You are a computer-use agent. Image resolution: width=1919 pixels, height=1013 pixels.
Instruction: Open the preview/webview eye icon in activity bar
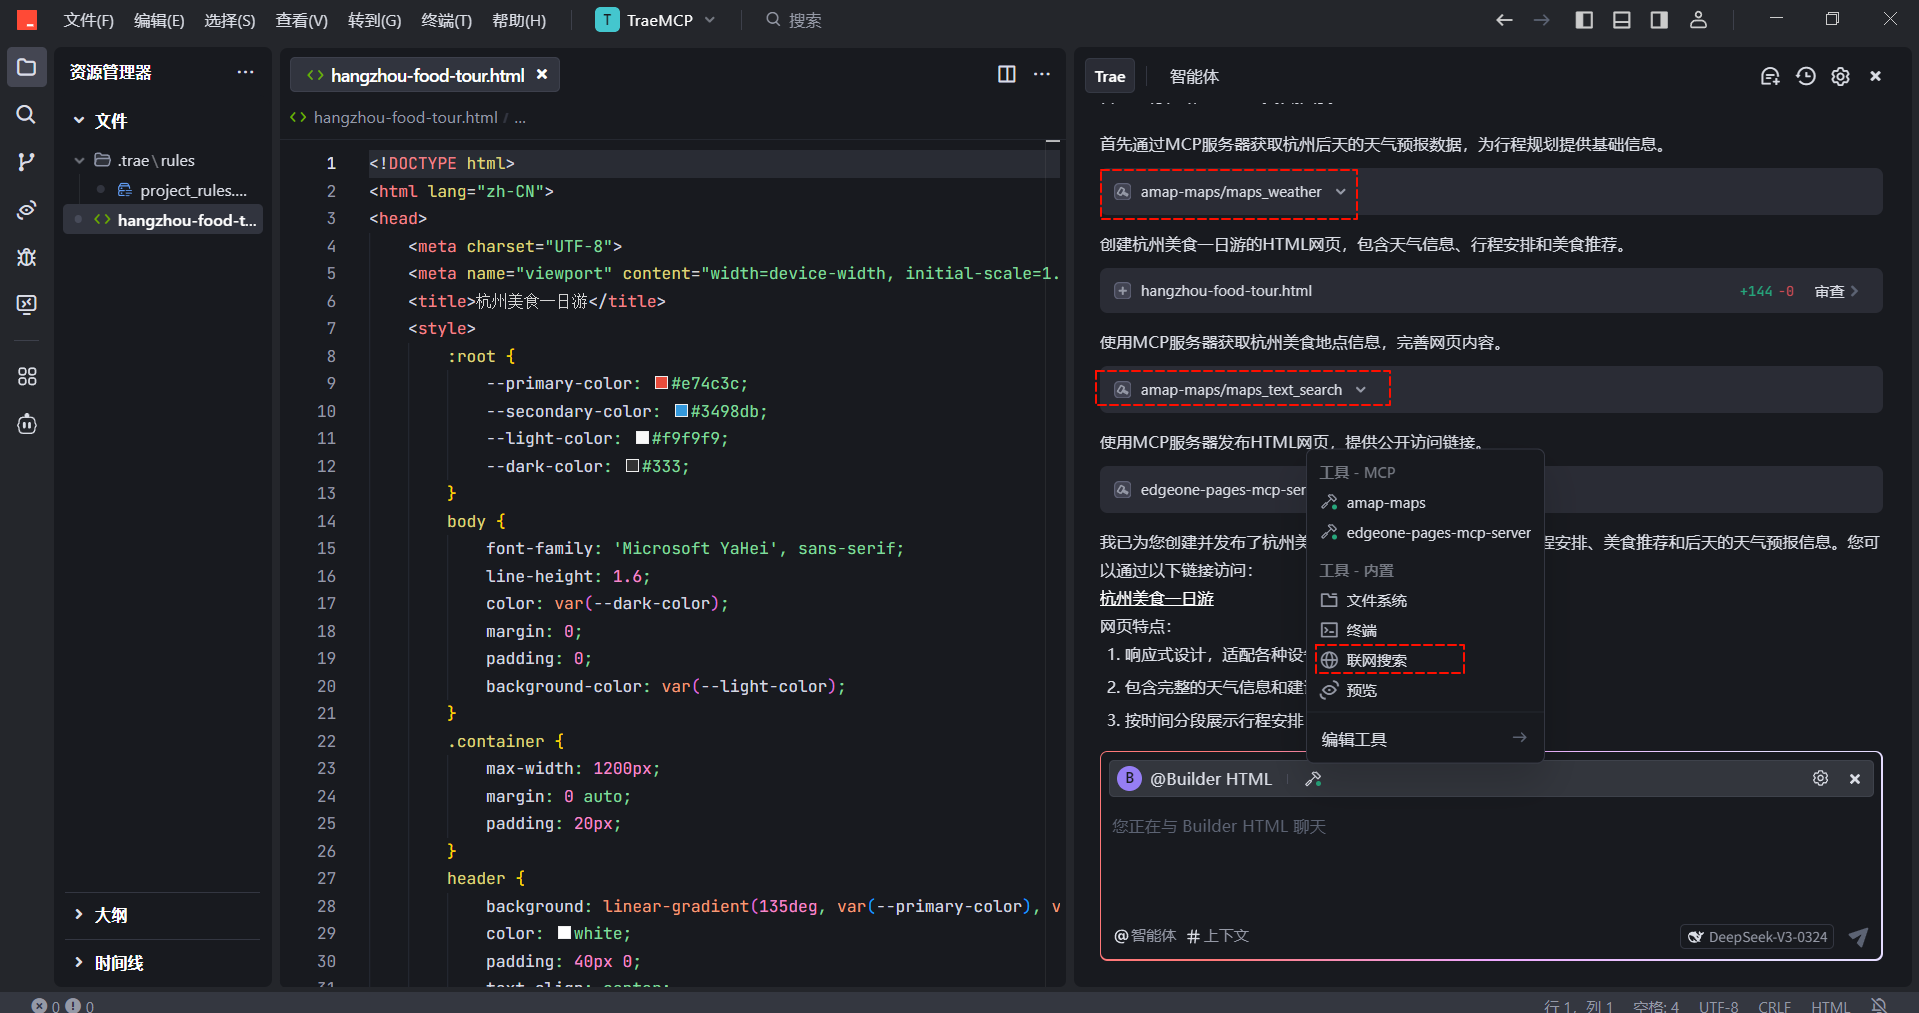click(x=27, y=210)
